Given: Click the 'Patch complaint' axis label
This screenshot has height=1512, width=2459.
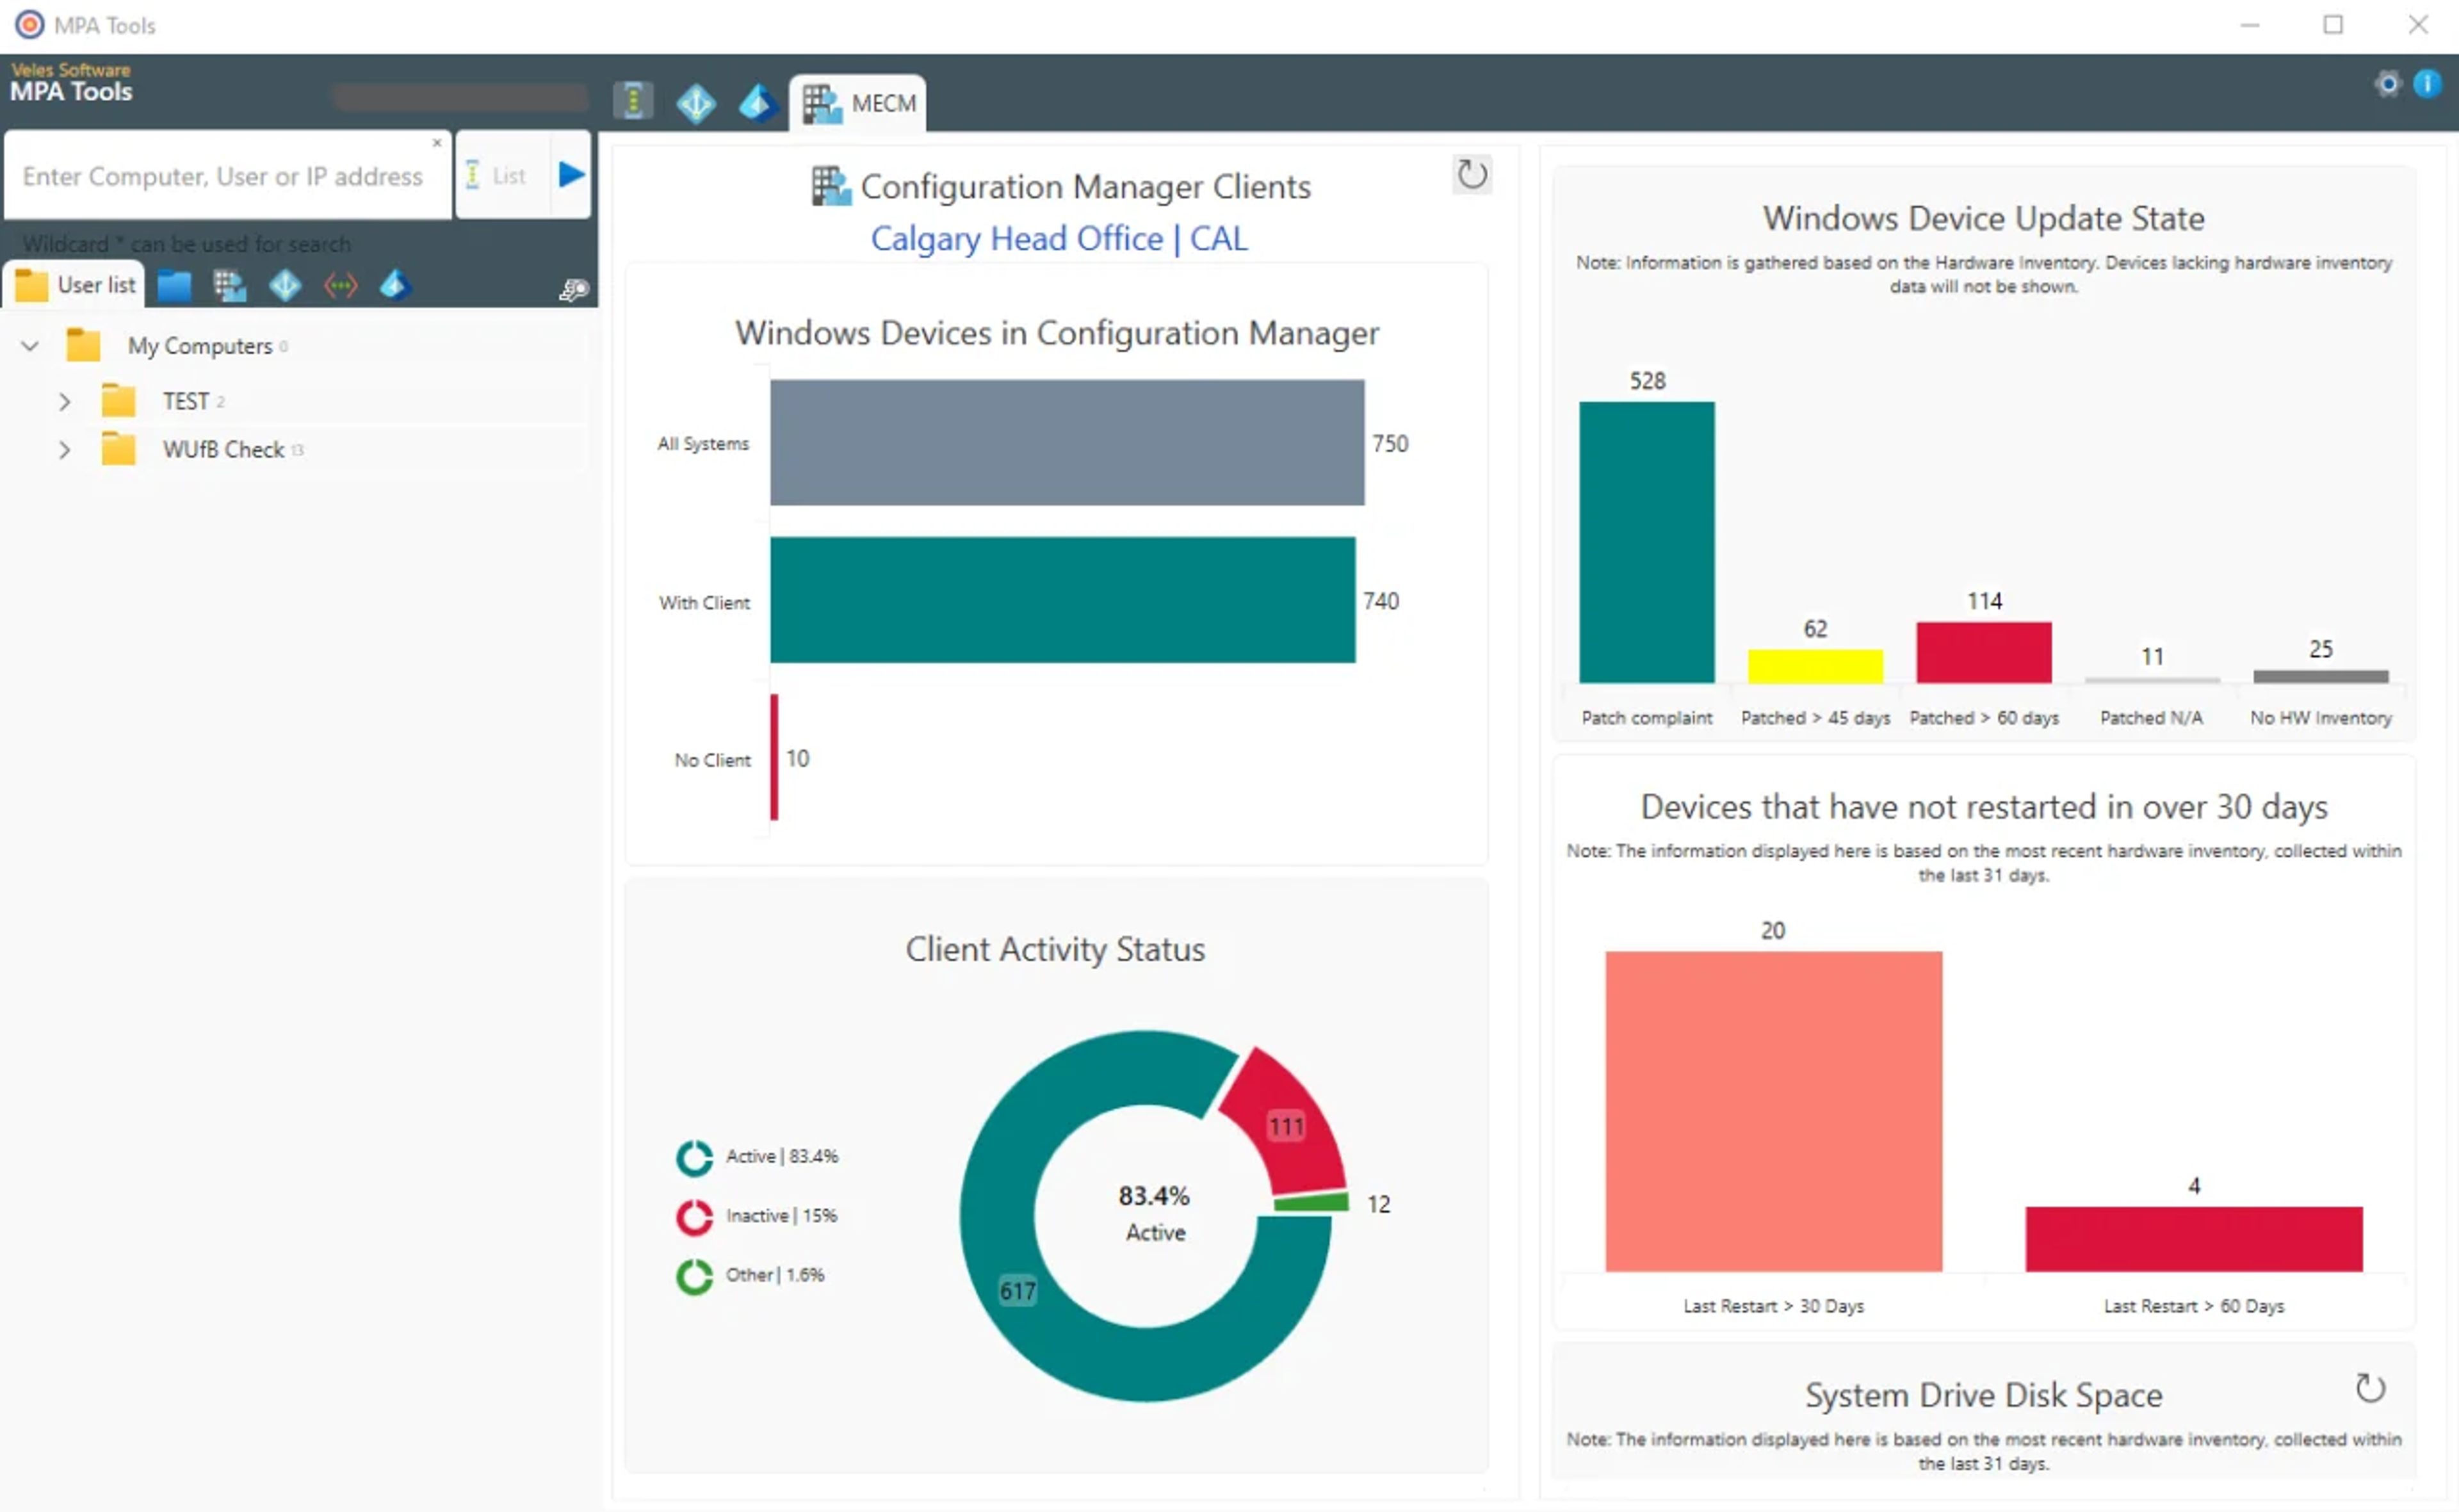Looking at the screenshot, I should tap(1646, 718).
